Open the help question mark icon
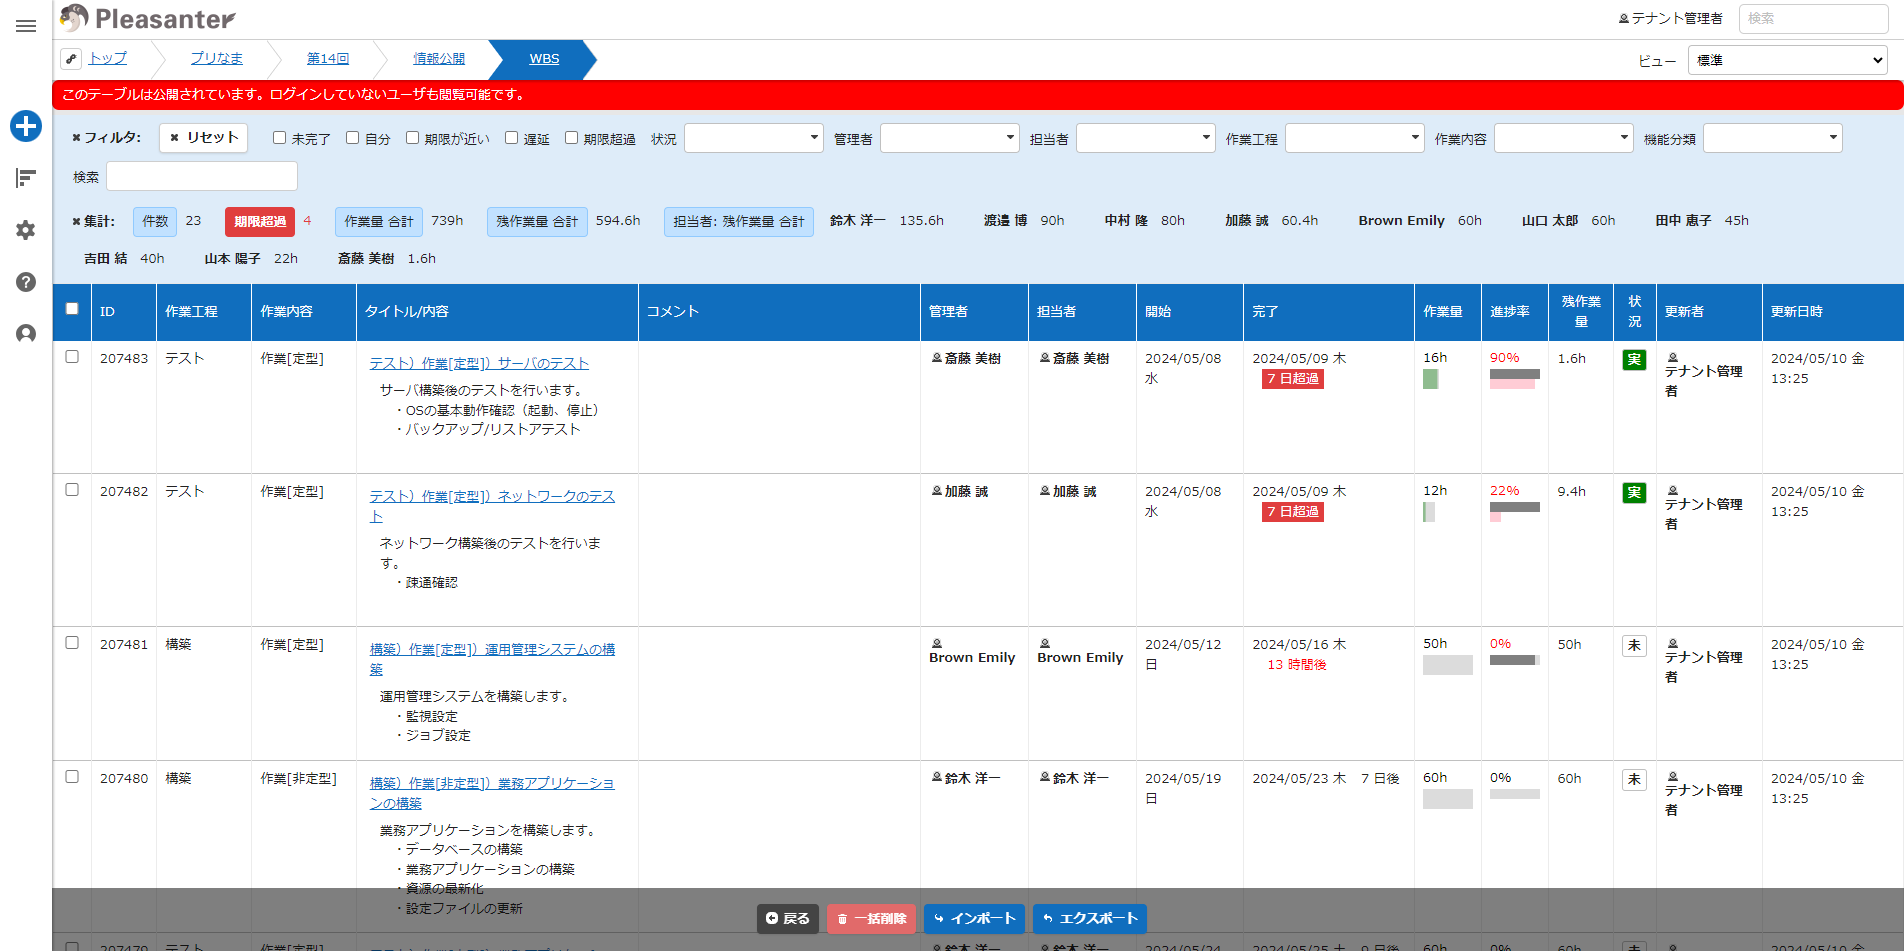 [x=26, y=282]
